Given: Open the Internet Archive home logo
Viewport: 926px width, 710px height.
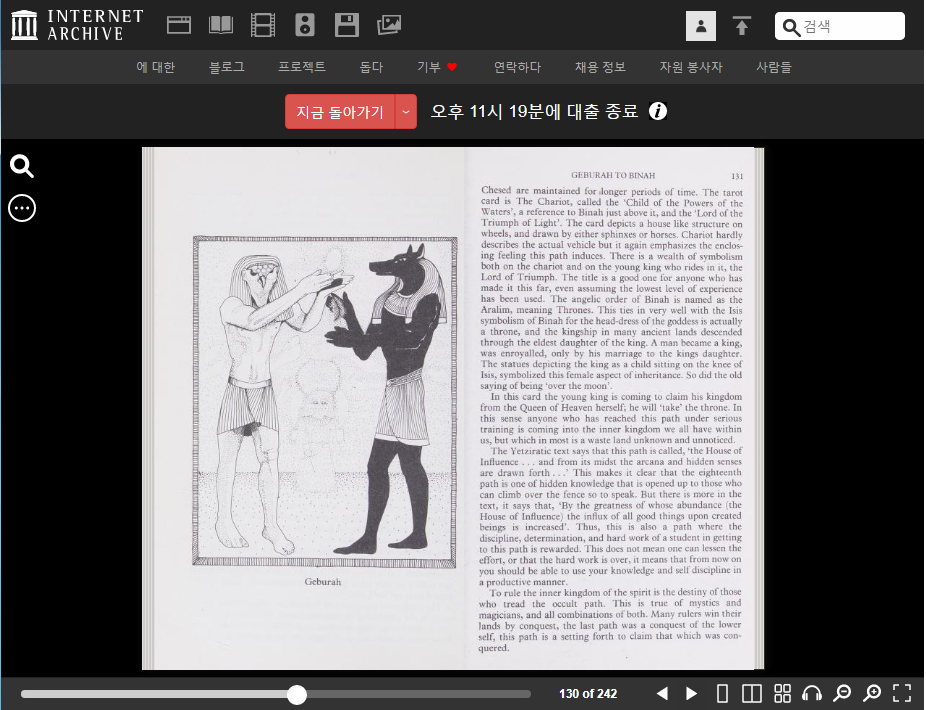Looking at the screenshot, I should (77, 25).
